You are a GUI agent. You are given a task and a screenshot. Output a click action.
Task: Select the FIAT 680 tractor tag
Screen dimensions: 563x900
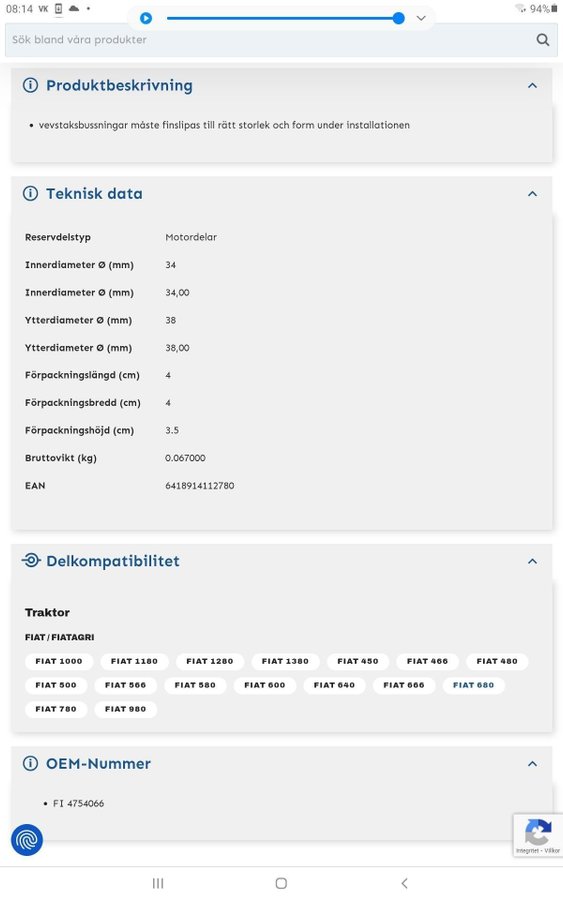point(473,685)
